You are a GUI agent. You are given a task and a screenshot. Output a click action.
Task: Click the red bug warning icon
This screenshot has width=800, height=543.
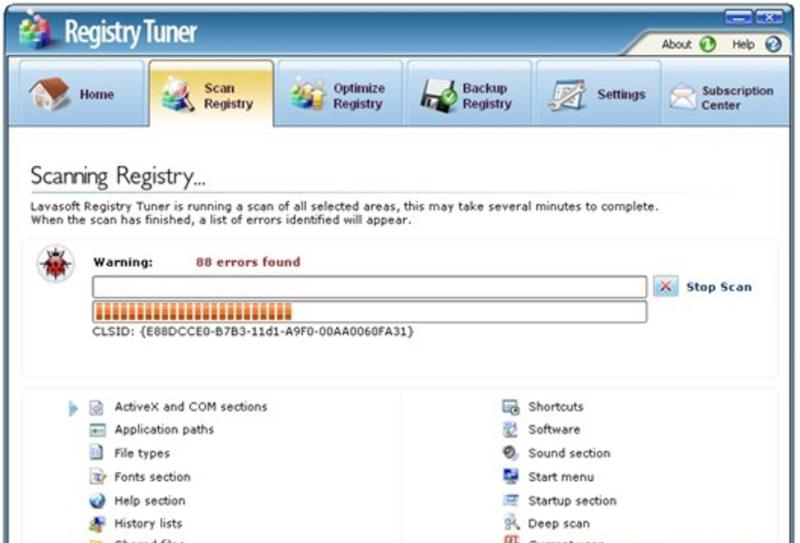tap(56, 263)
